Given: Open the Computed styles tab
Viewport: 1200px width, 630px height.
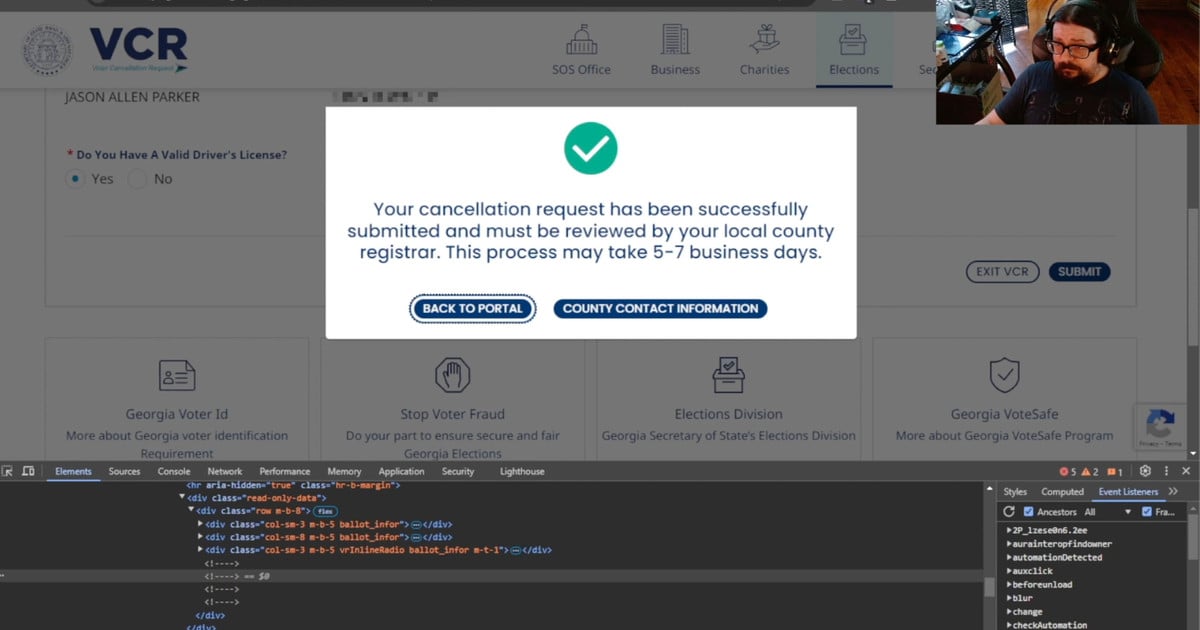Looking at the screenshot, I should click(1062, 491).
